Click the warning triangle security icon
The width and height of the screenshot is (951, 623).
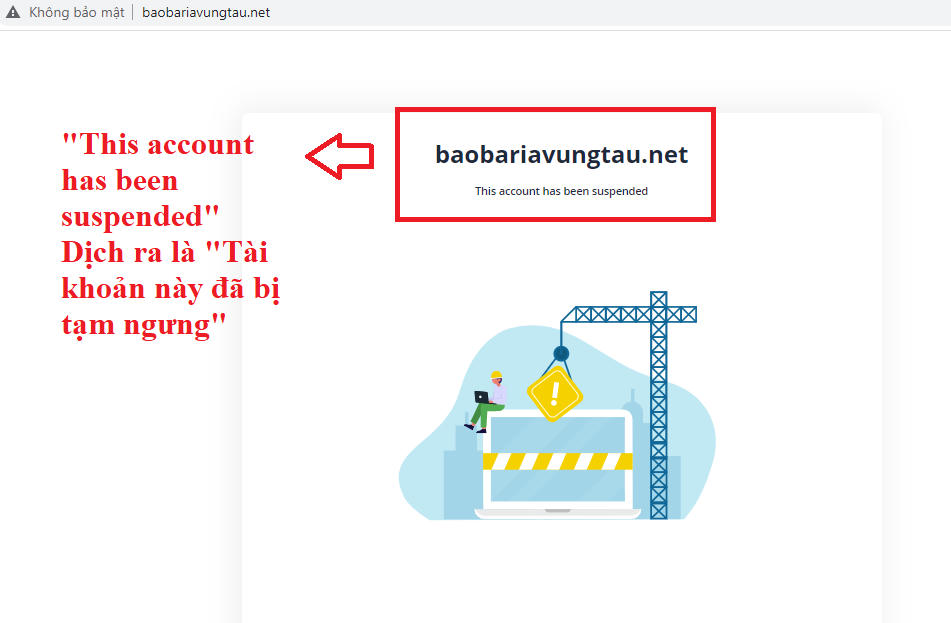[x=13, y=12]
